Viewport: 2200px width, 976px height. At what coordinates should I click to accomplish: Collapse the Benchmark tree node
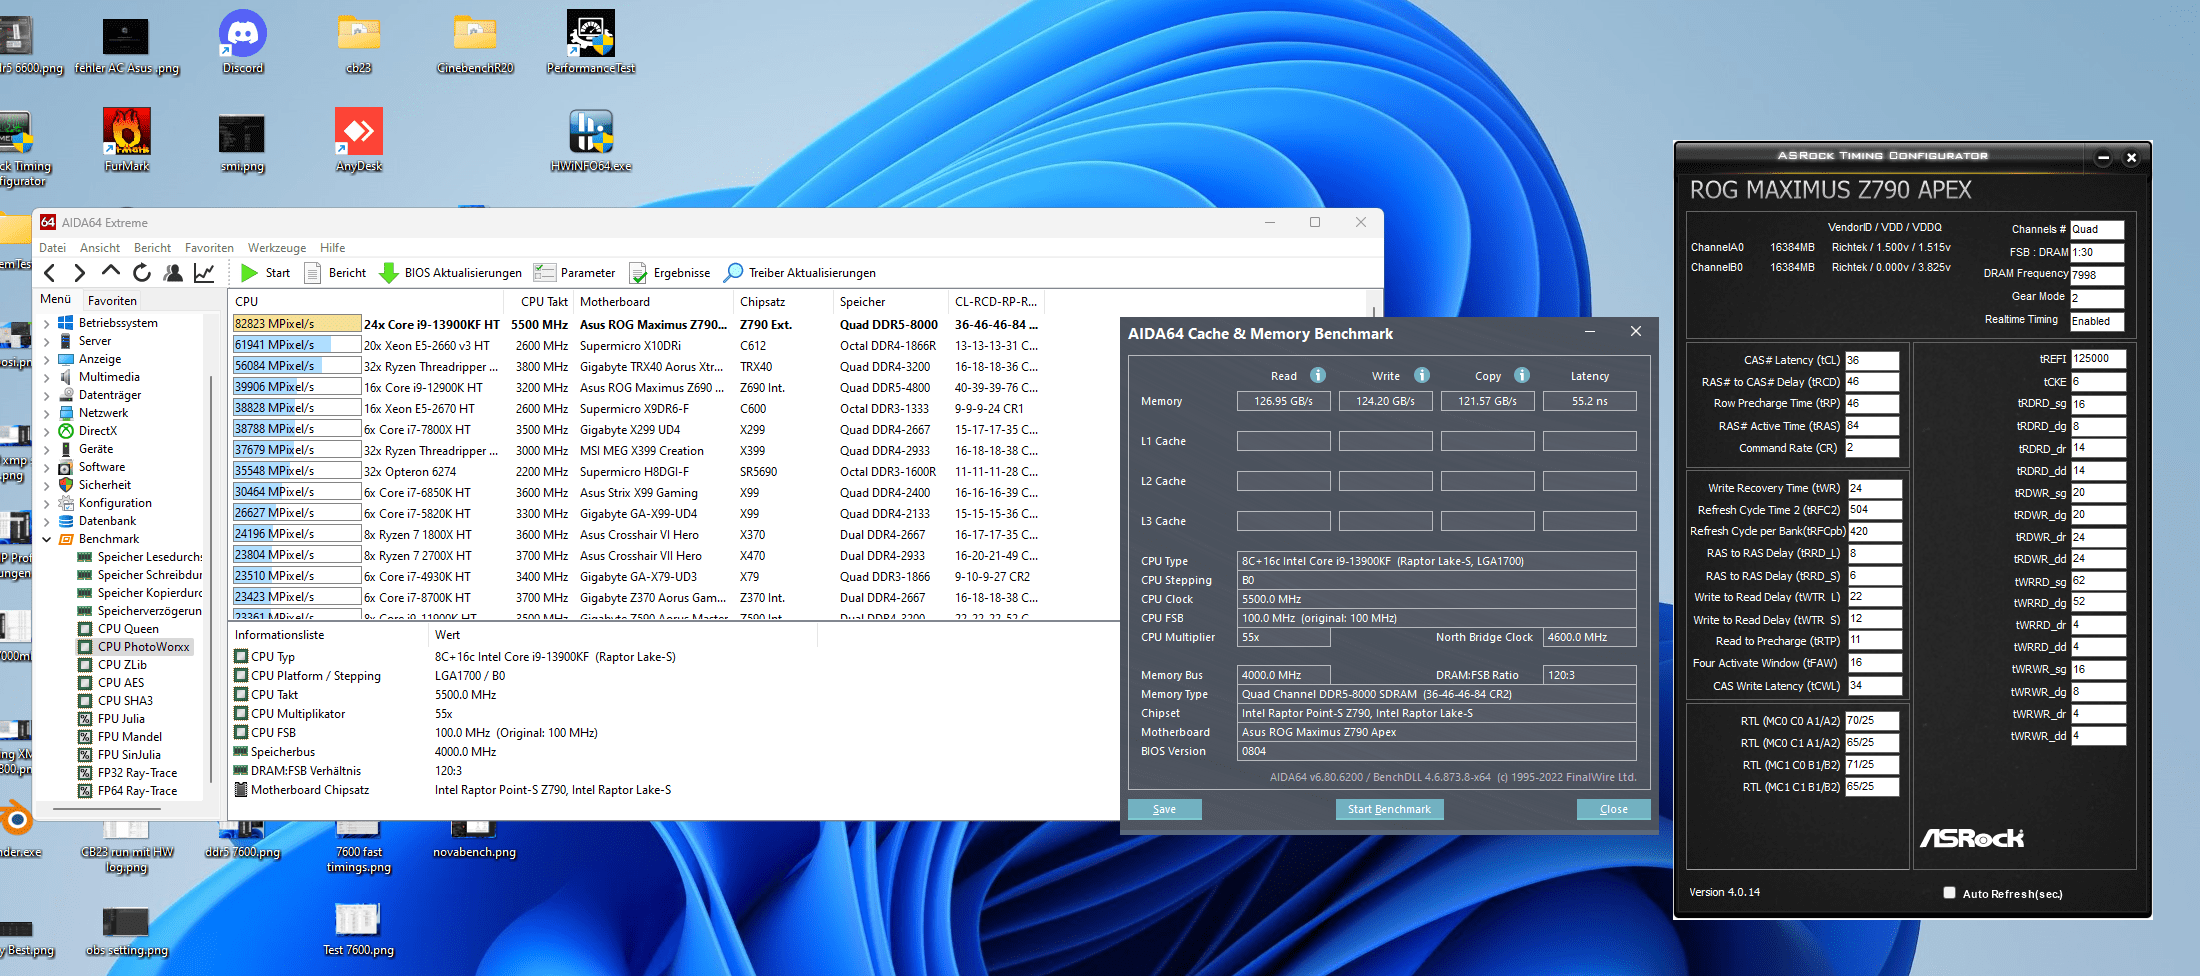(46, 539)
